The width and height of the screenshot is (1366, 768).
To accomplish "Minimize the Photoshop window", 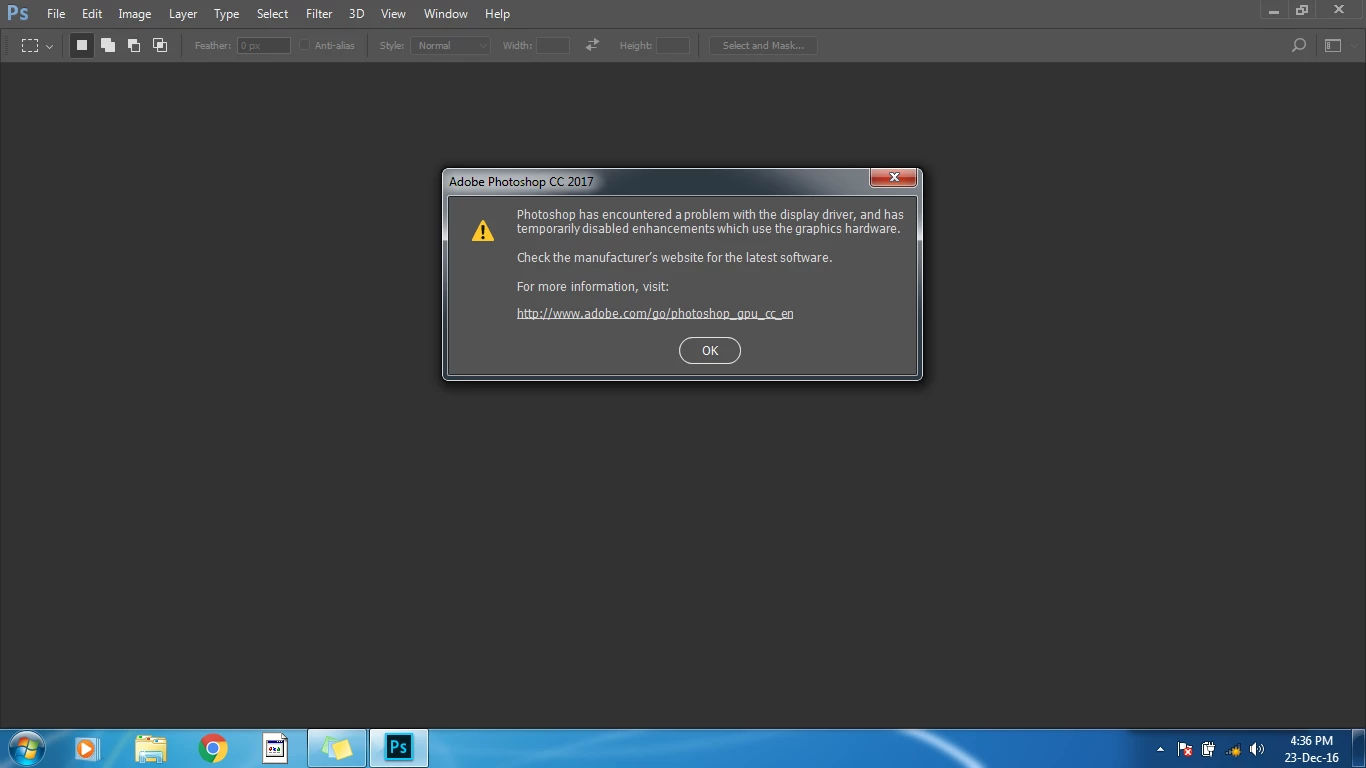I will (x=1274, y=10).
